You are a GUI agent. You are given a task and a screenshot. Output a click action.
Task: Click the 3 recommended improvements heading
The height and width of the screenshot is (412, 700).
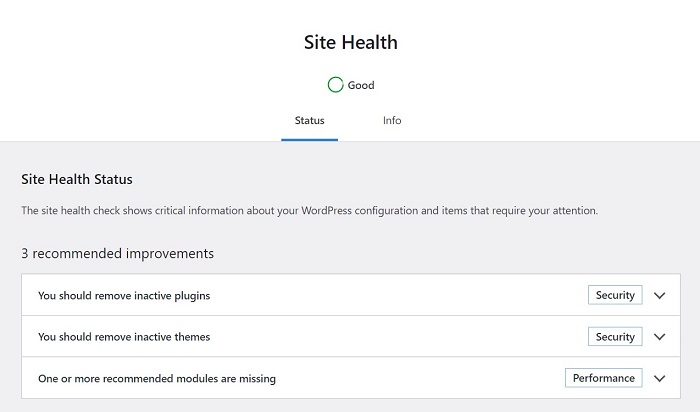[x=117, y=254]
